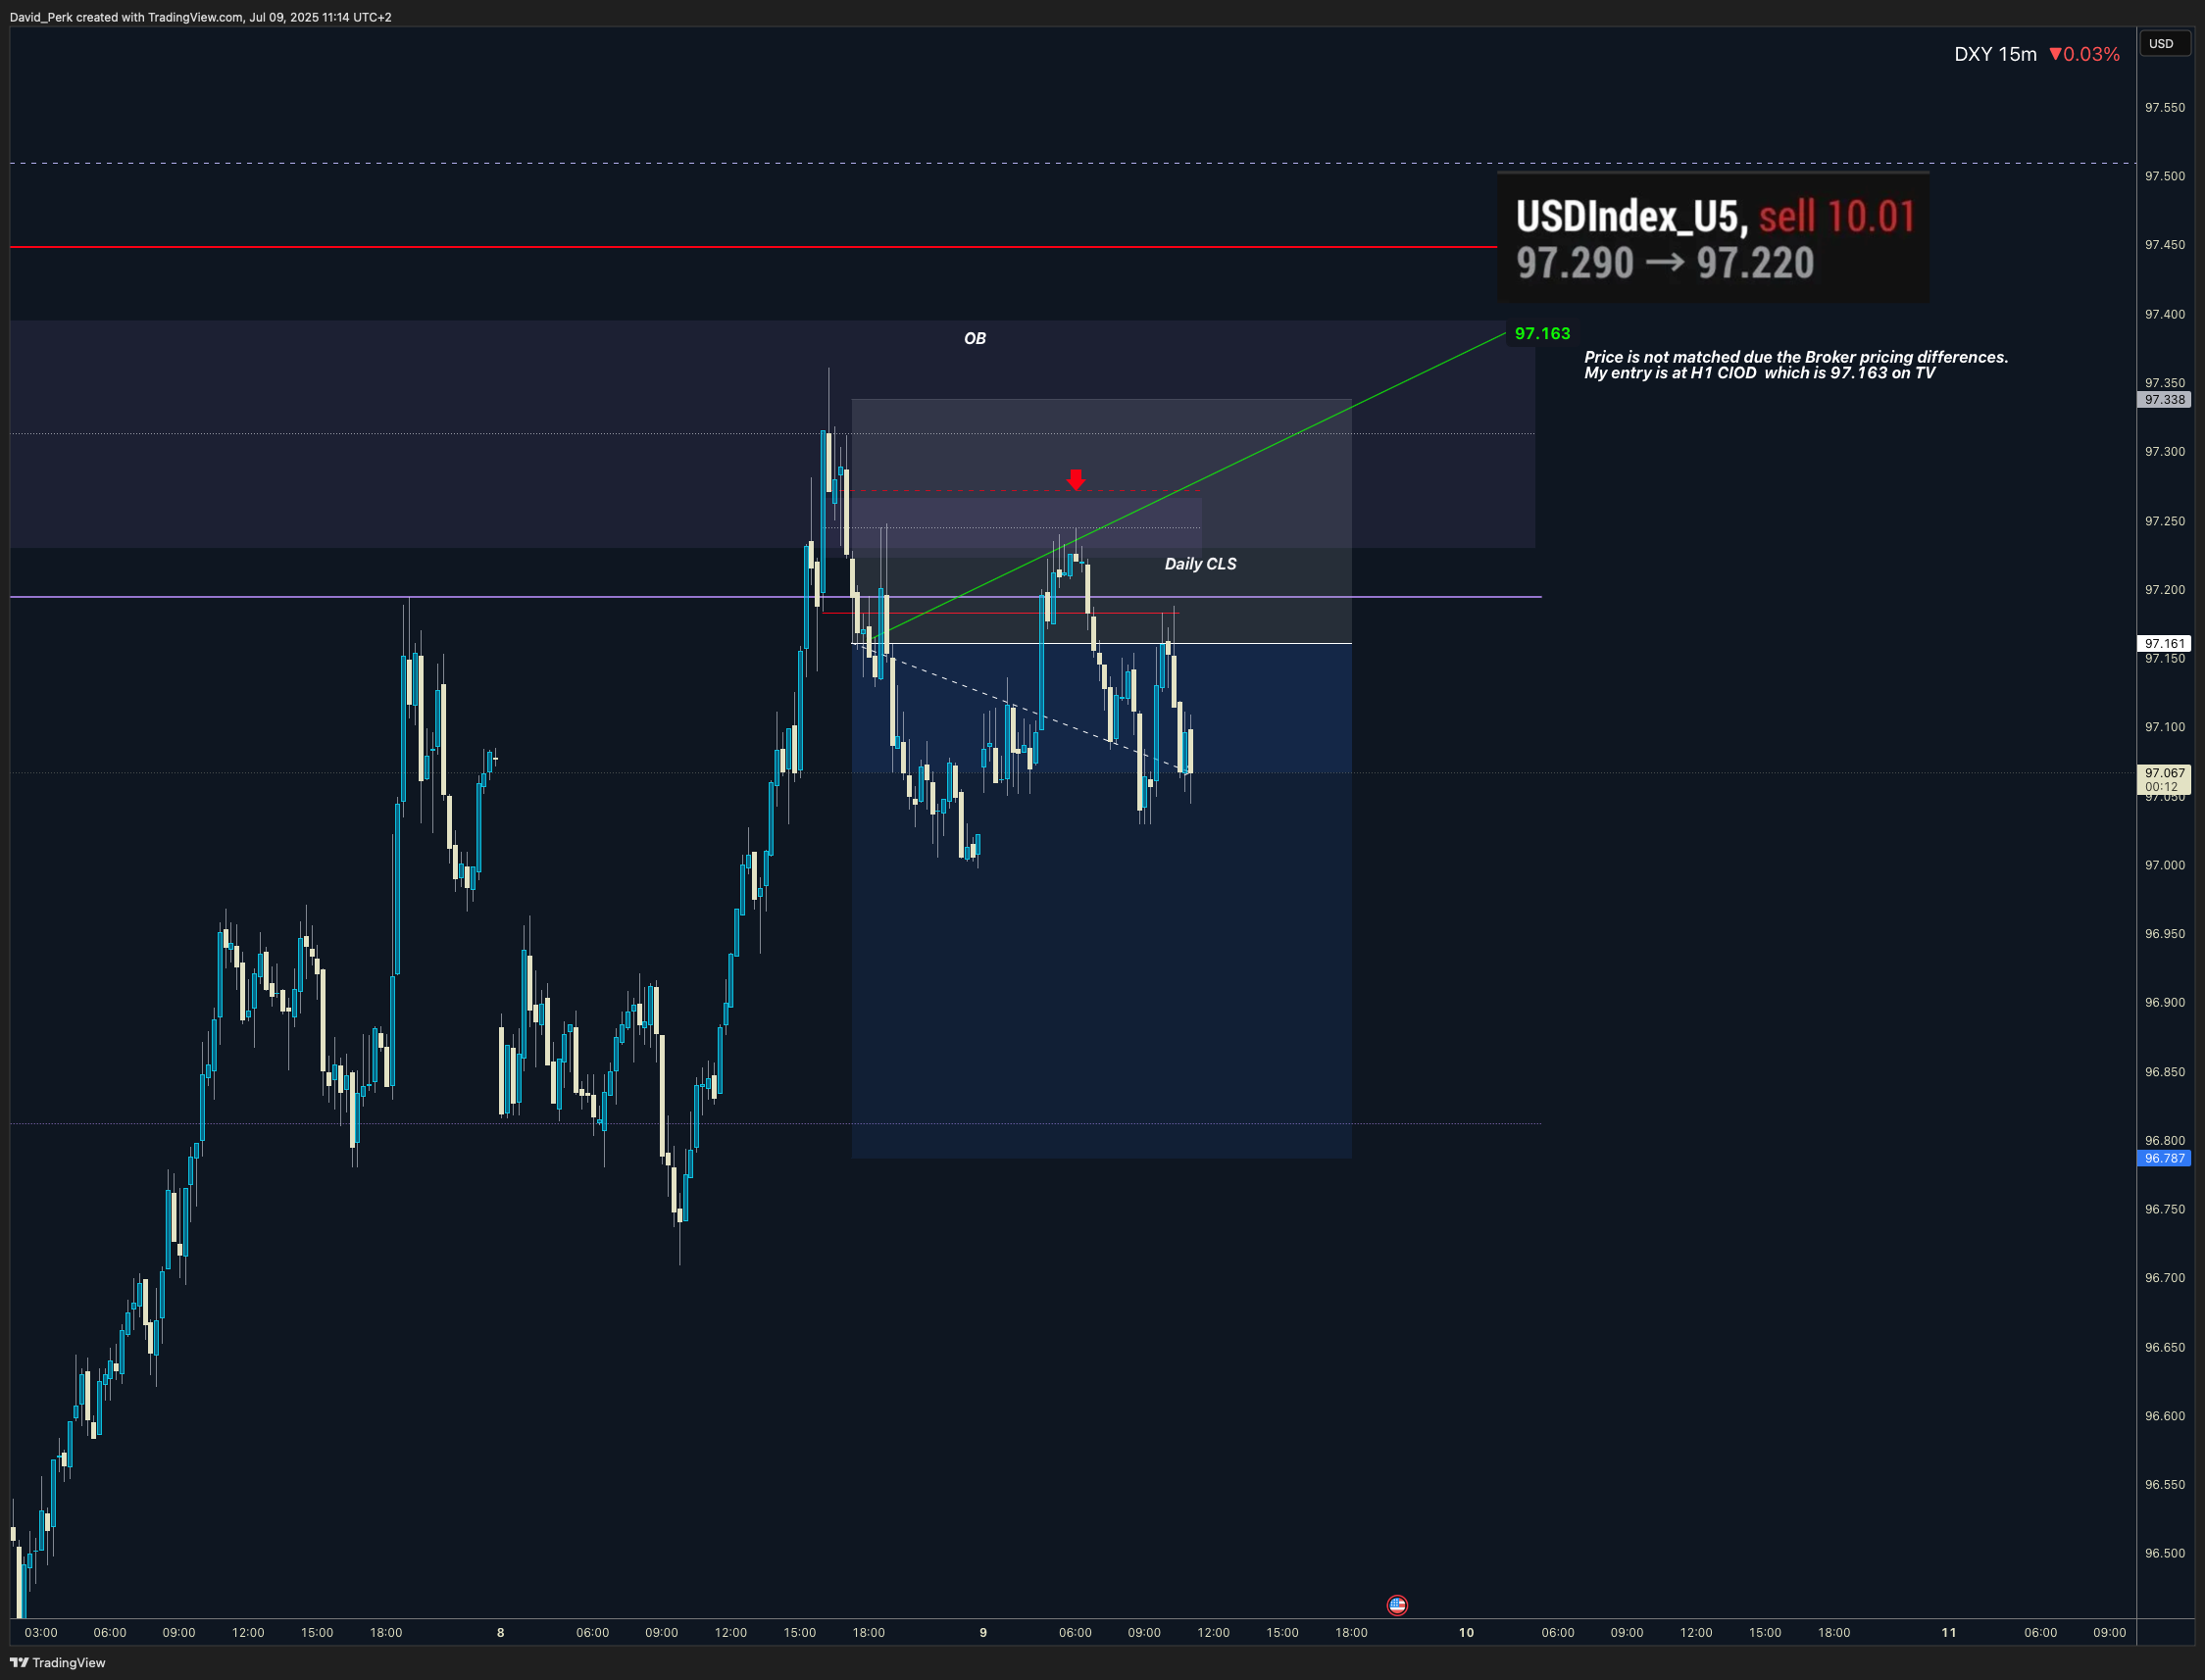This screenshot has width=2205, height=1680.
Task: Click the green 97.163 price label
Action: (x=1542, y=334)
